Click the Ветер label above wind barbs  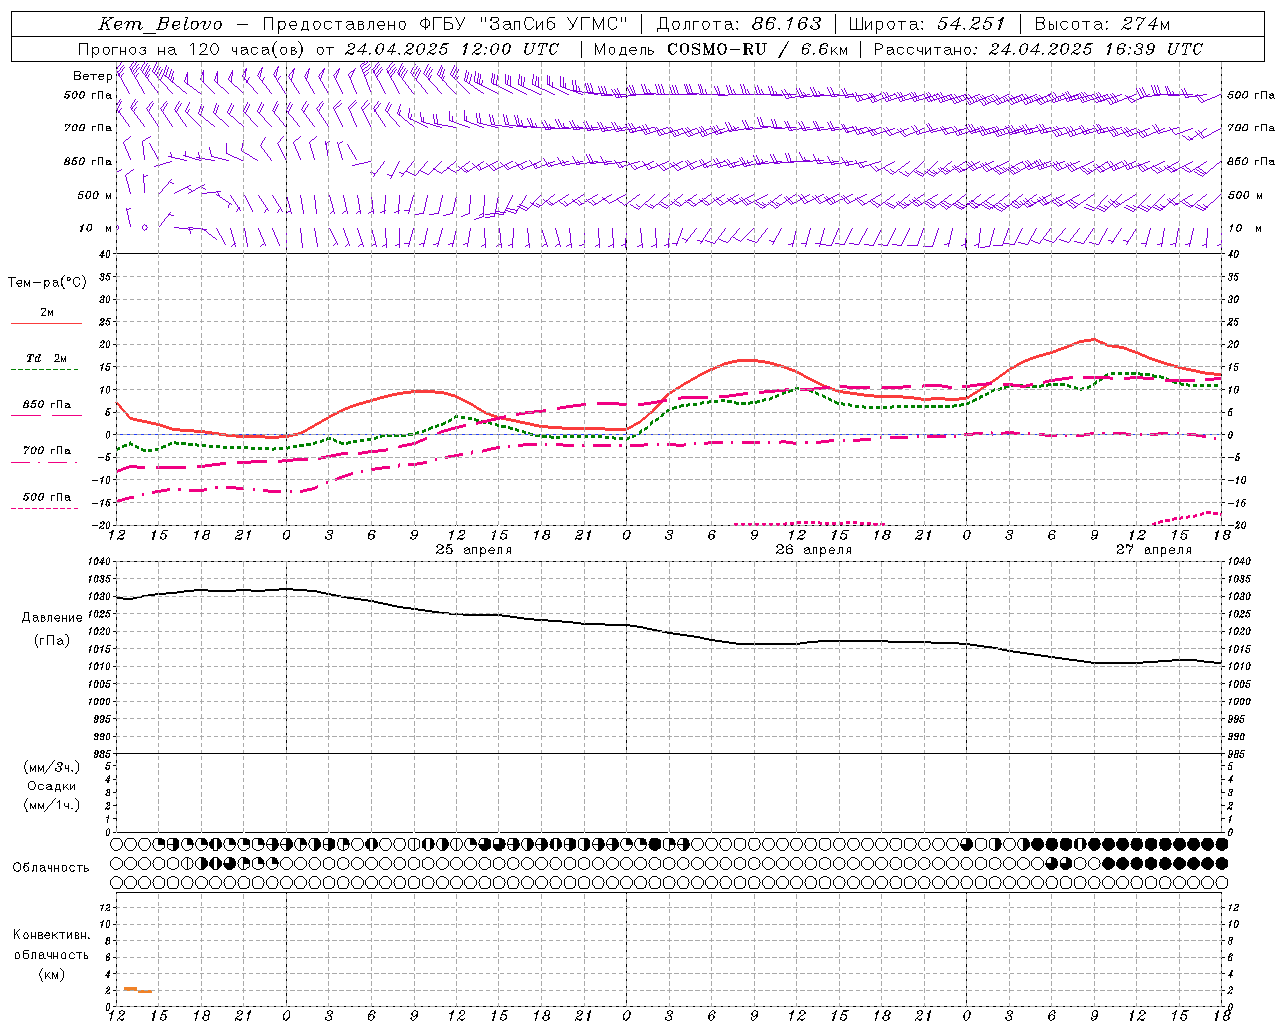pyautogui.click(x=92, y=76)
